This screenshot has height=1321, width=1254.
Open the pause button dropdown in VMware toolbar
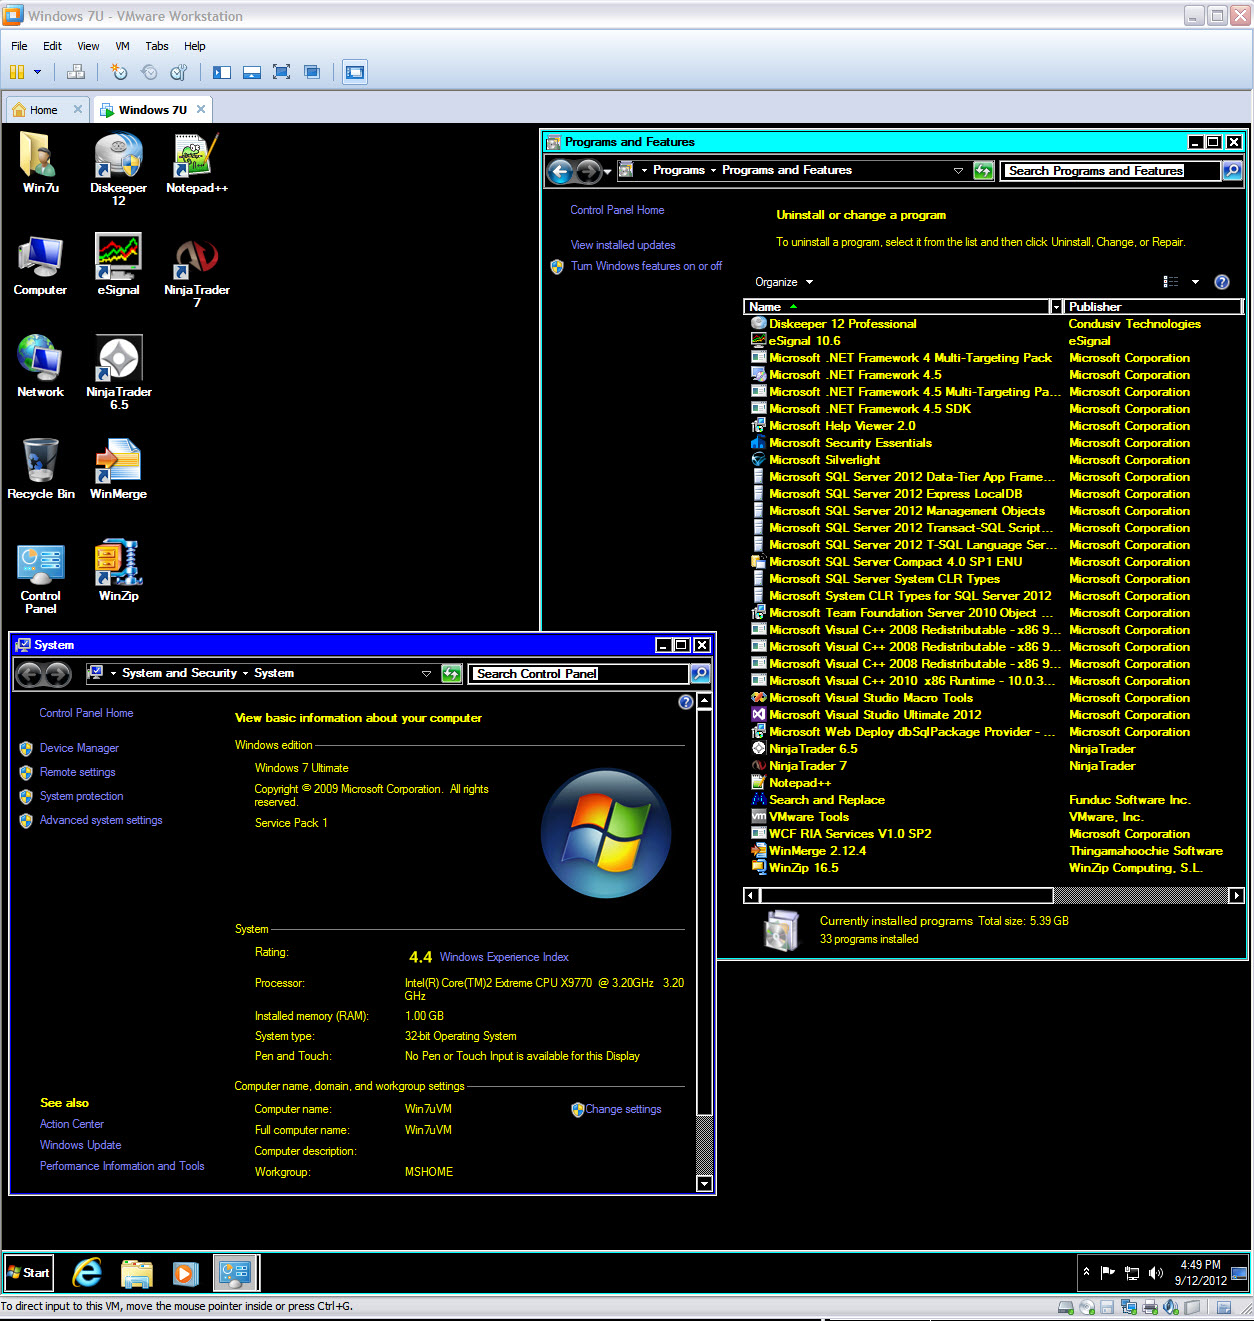38,72
